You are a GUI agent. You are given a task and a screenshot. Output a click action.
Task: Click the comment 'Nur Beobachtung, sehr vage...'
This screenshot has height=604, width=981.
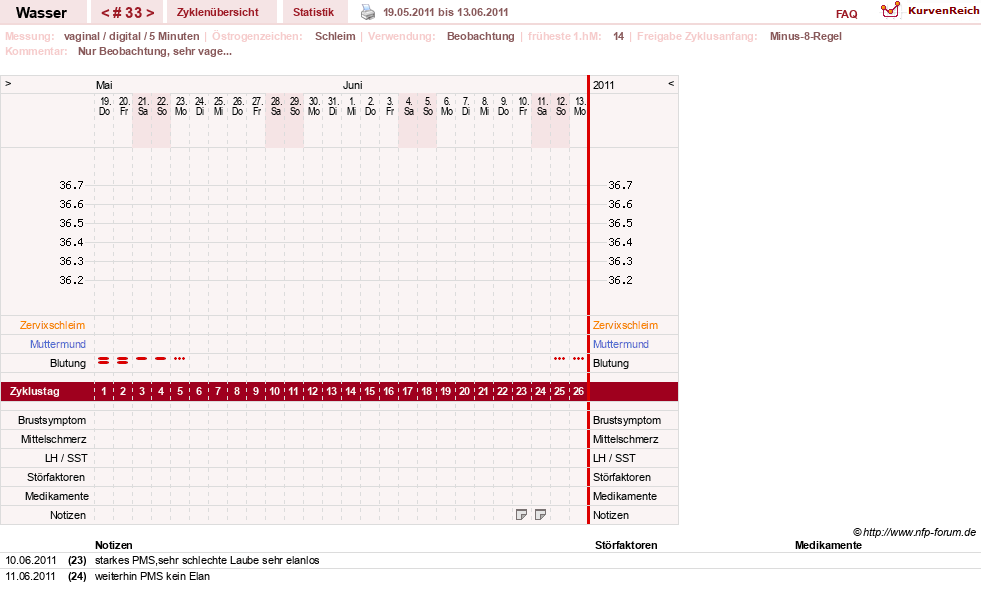(x=155, y=51)
